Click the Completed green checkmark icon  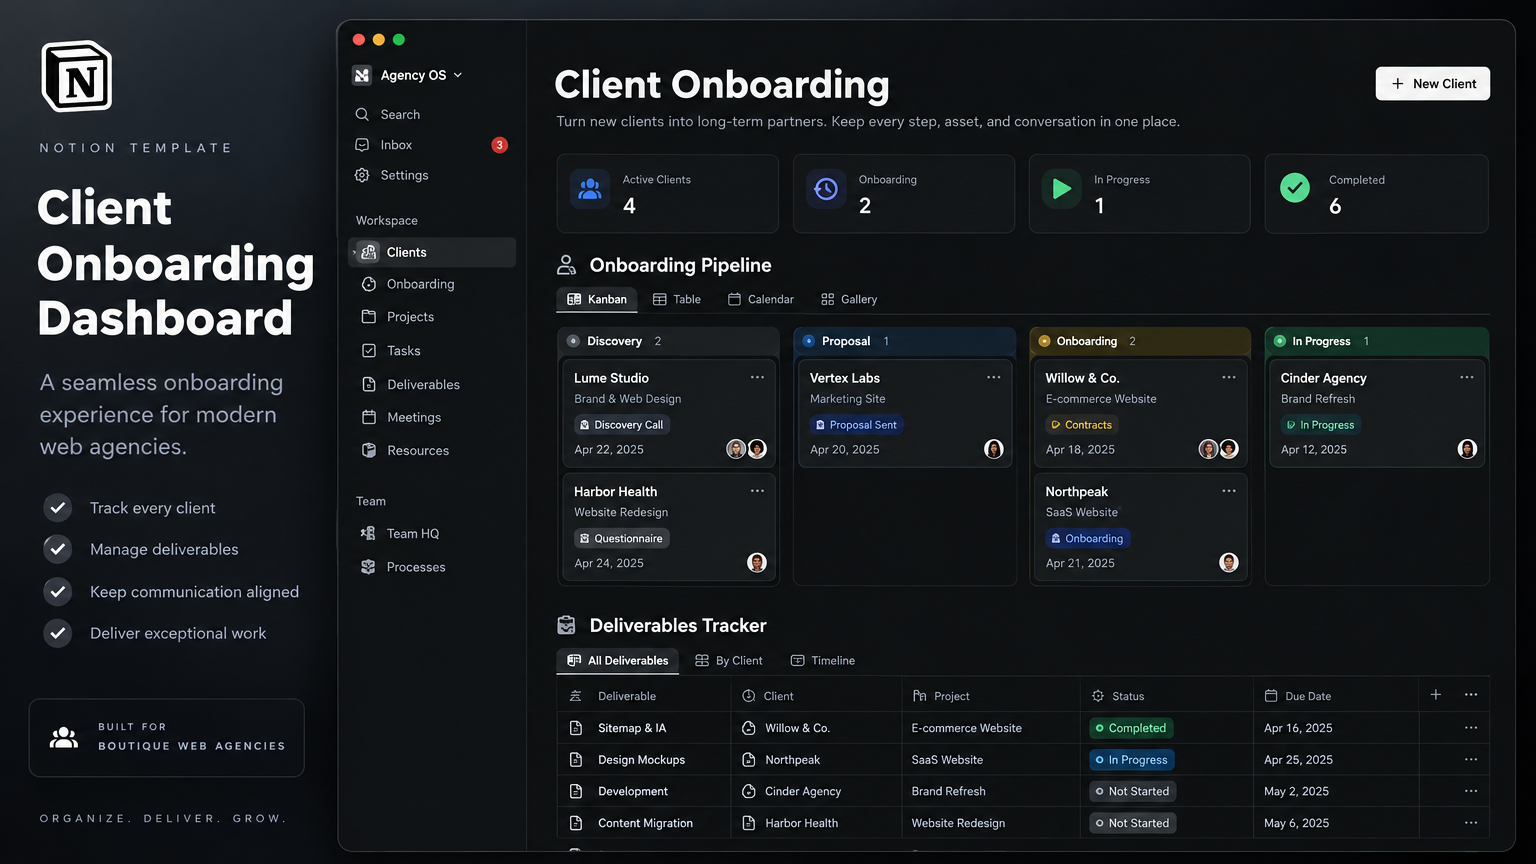coord(1295,188)
